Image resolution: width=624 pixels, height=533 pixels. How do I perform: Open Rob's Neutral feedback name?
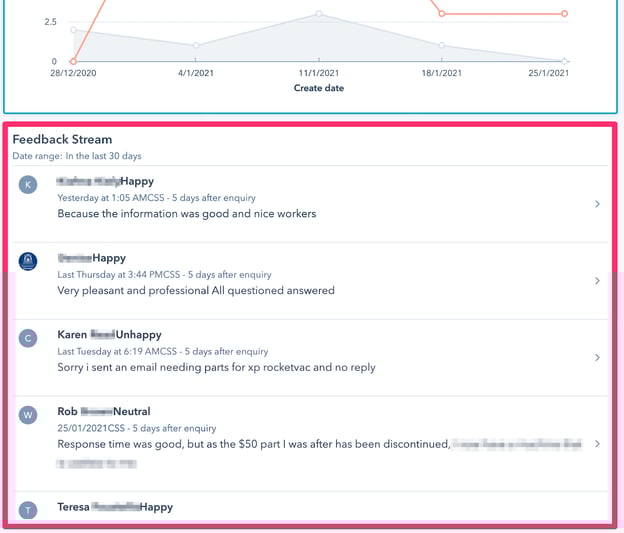pos(103,411)
